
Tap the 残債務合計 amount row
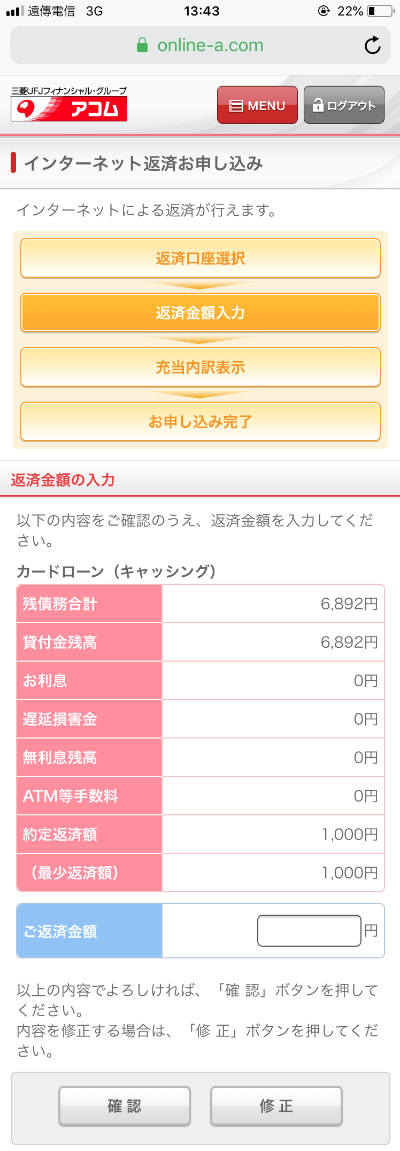click(200, 604)
